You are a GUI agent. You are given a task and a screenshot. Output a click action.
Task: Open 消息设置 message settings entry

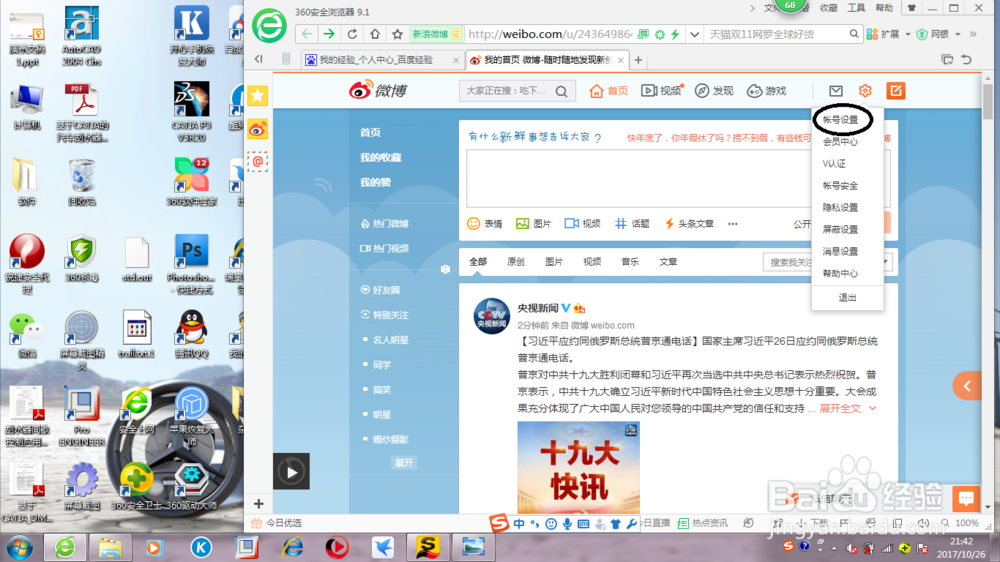840,251
